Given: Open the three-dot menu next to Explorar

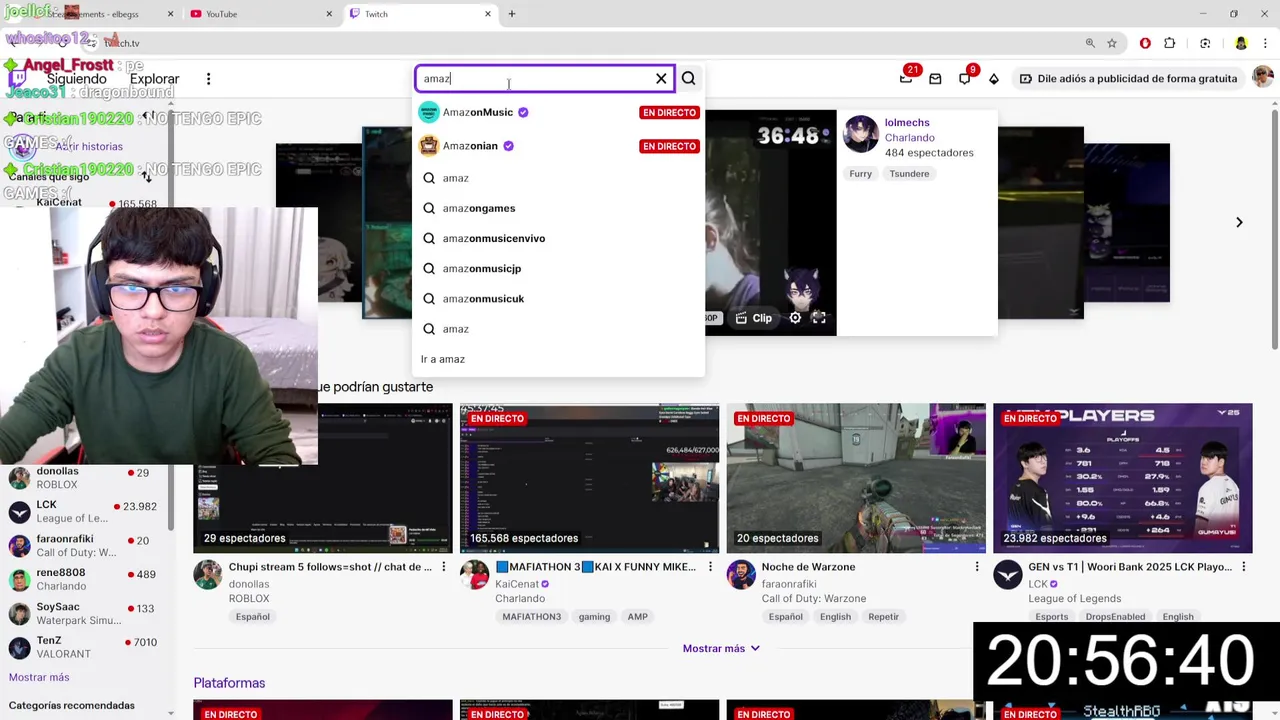Looking at the screenshot, I should click(208, 79).
